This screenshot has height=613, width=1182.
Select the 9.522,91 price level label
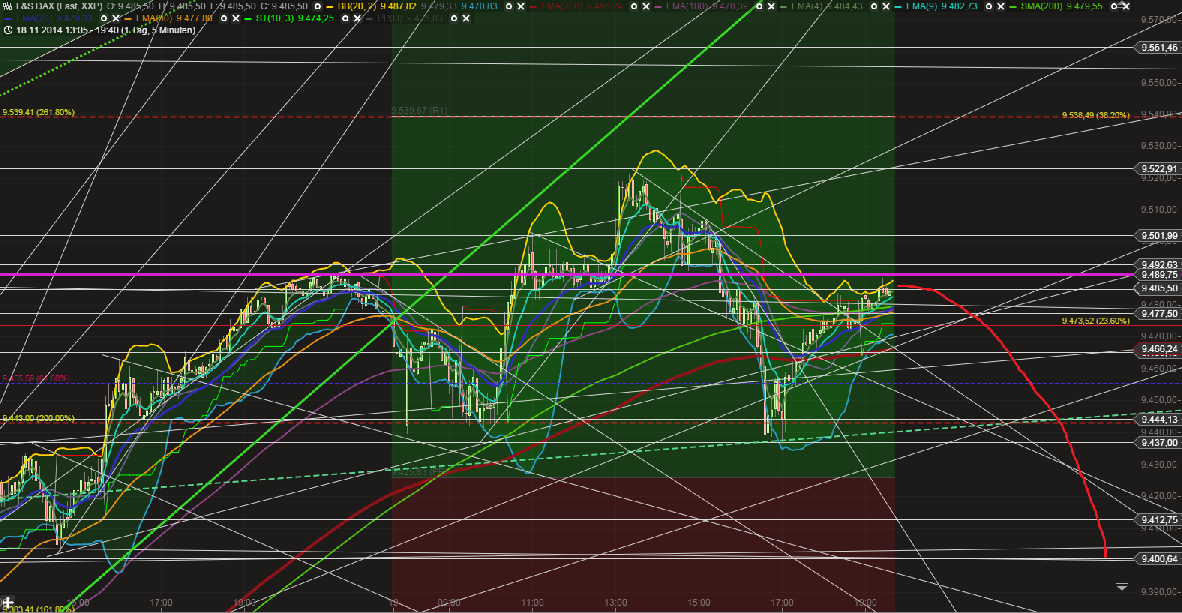1158,169
